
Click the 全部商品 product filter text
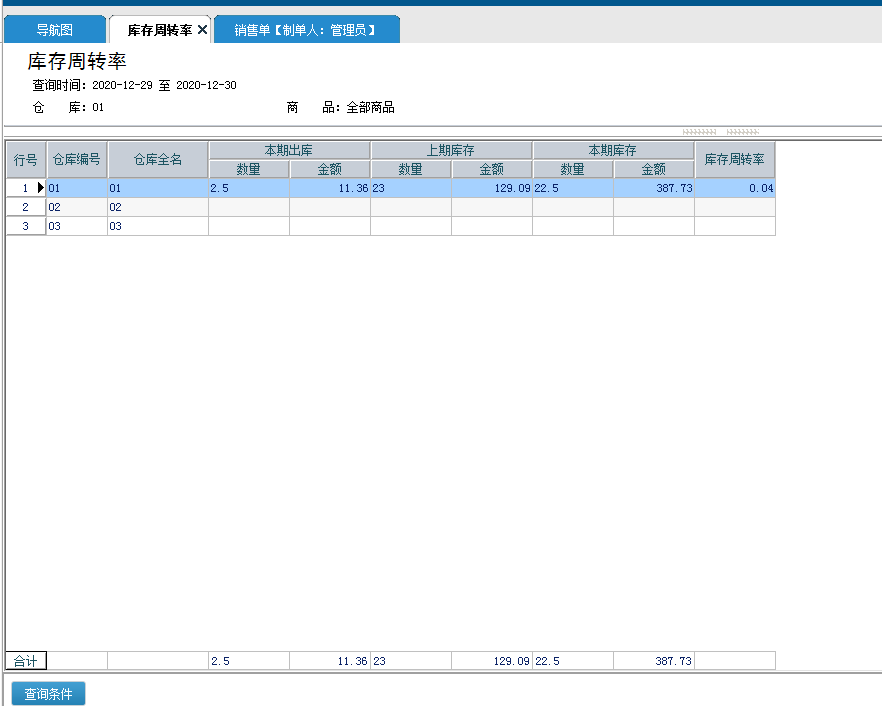(x=370, y=107)
